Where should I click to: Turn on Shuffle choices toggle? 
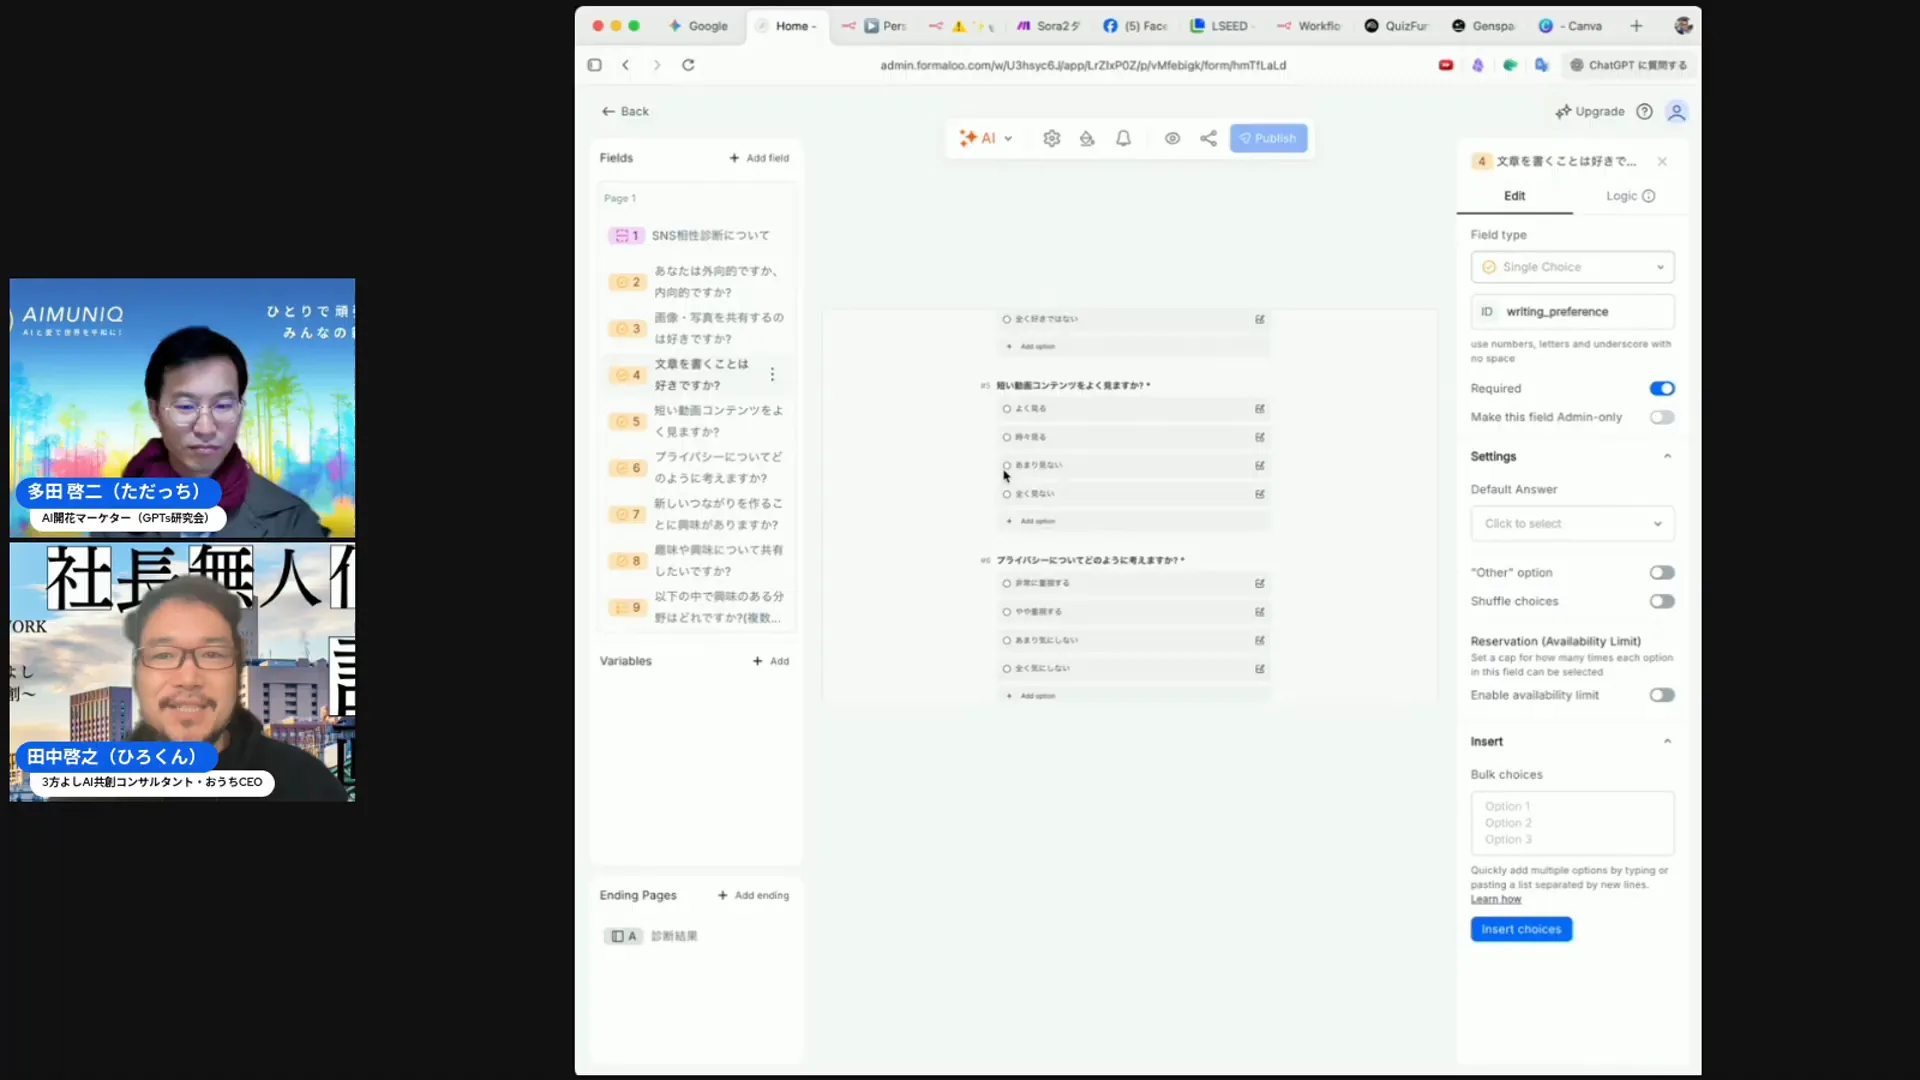tap(1661, 602)
